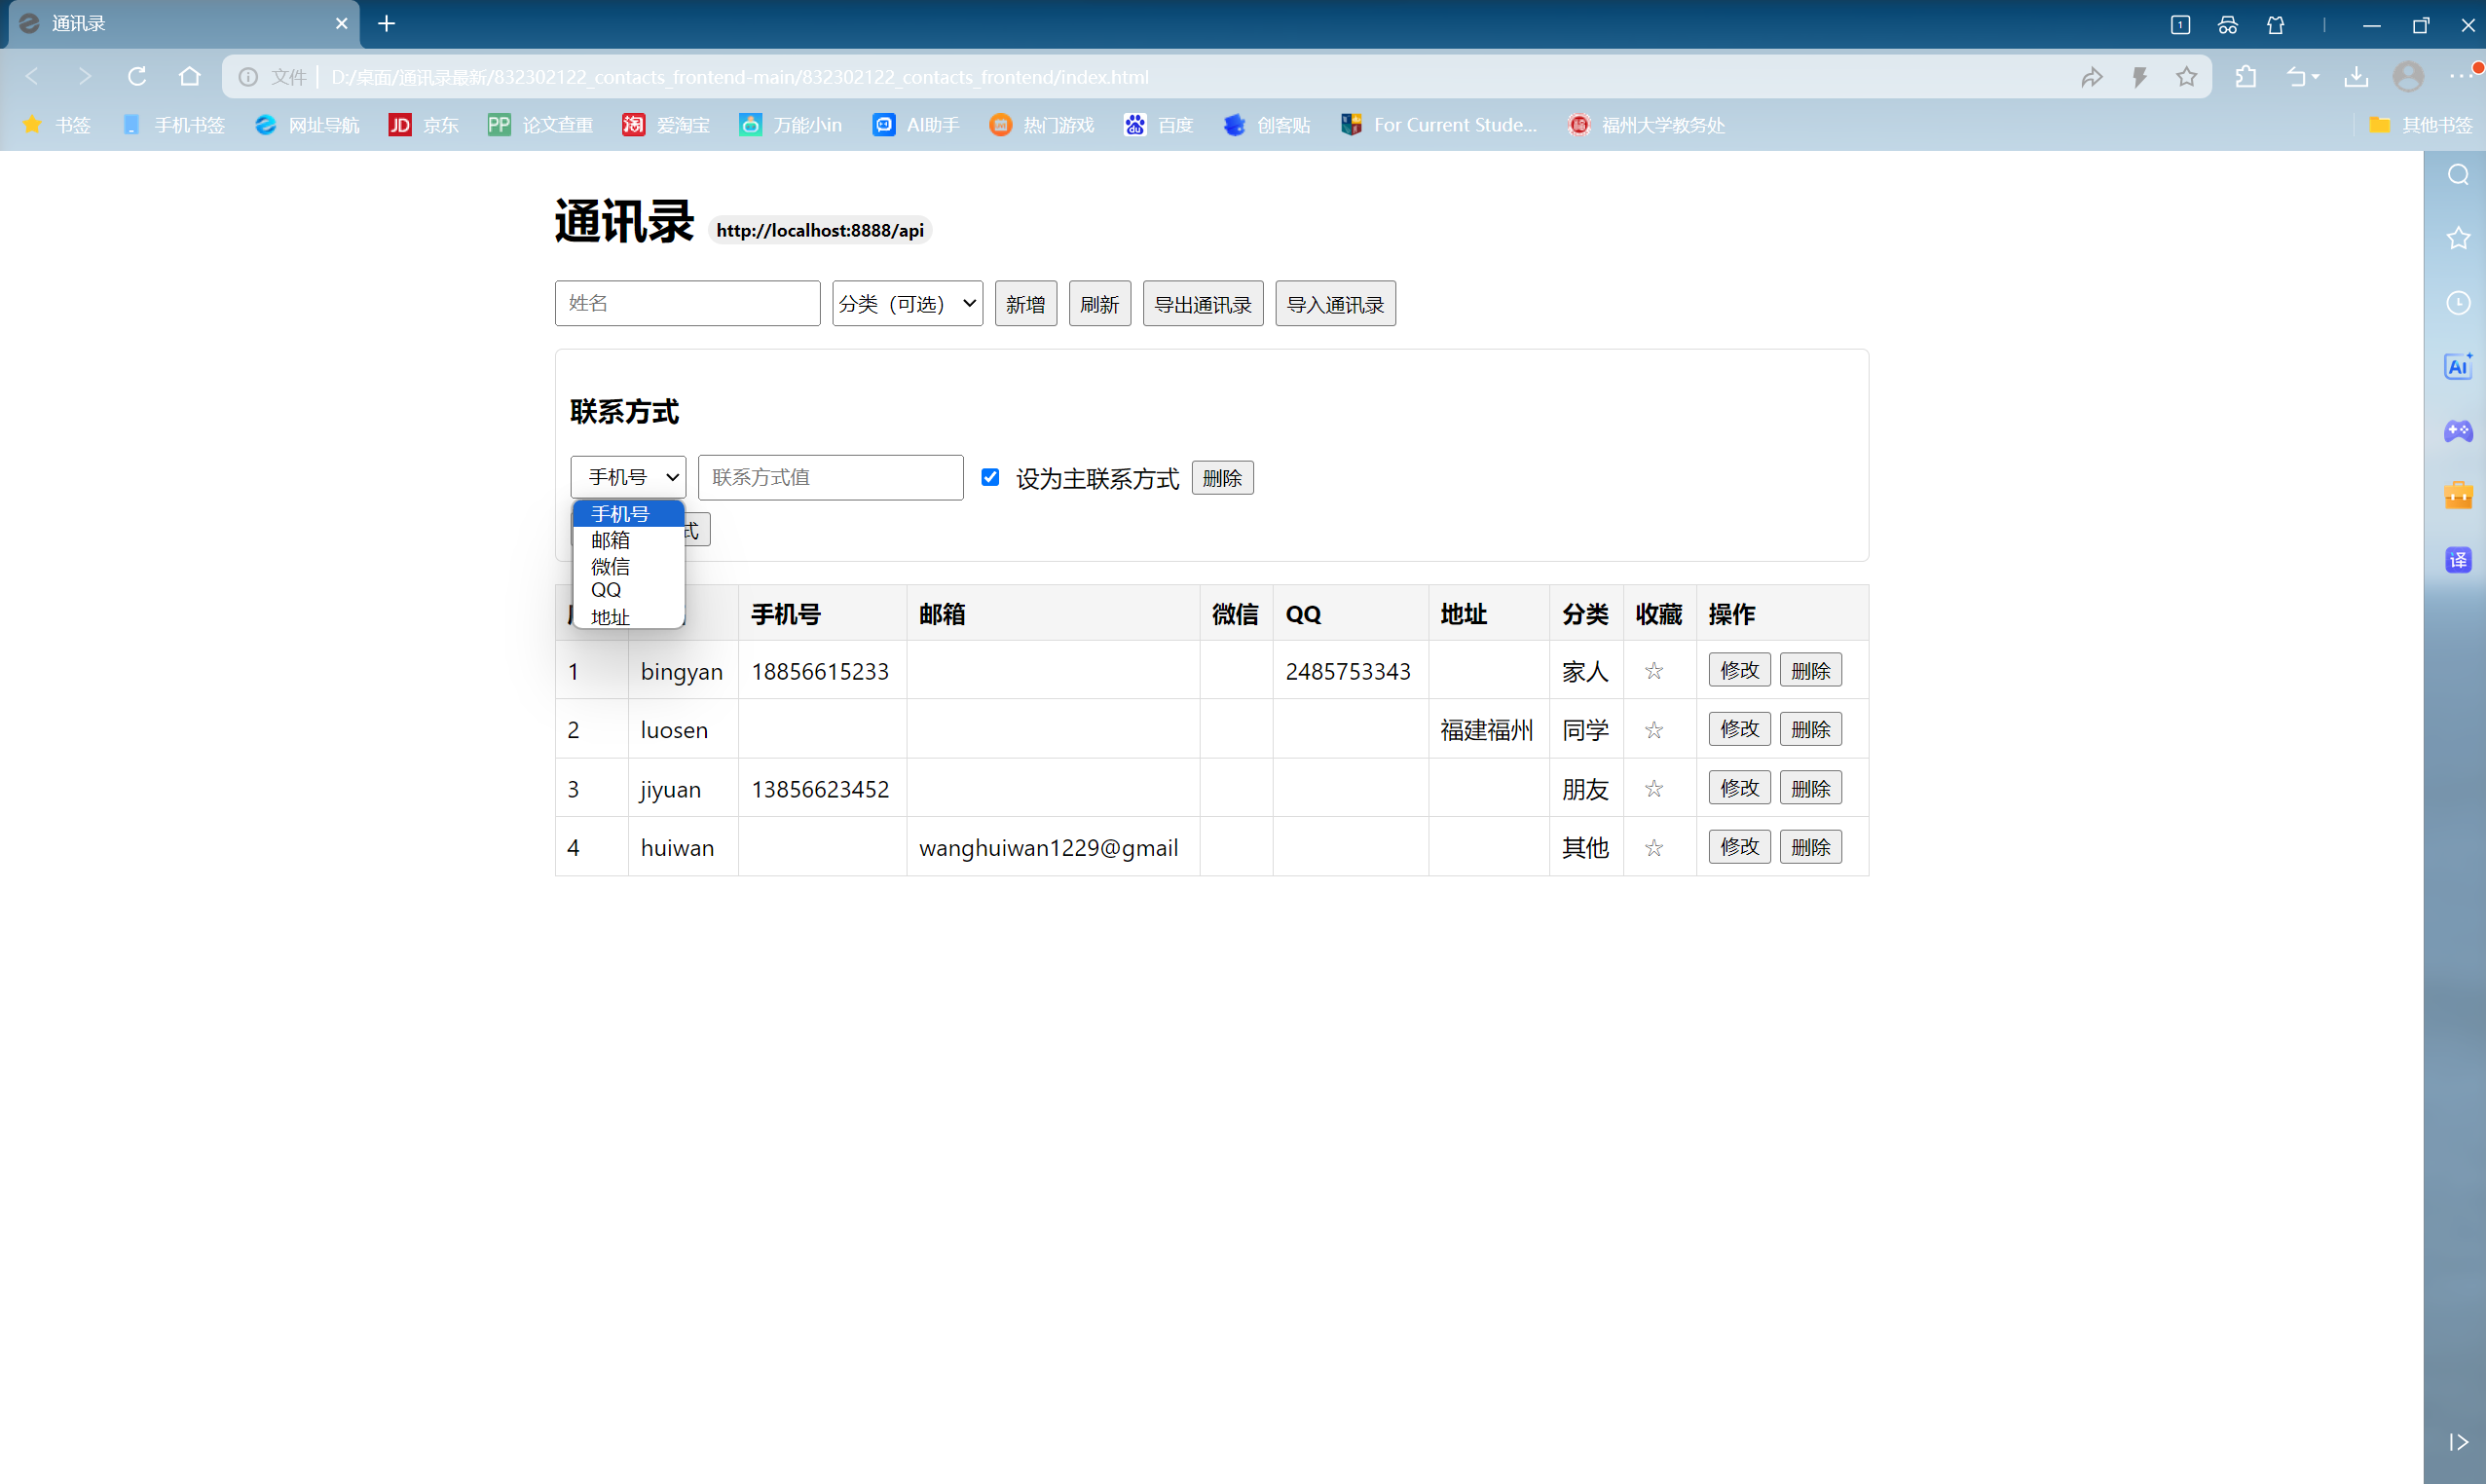Click the browser reload icon
The height and width of the screenshot is (1484, 2486).
[x=137, y=76]
